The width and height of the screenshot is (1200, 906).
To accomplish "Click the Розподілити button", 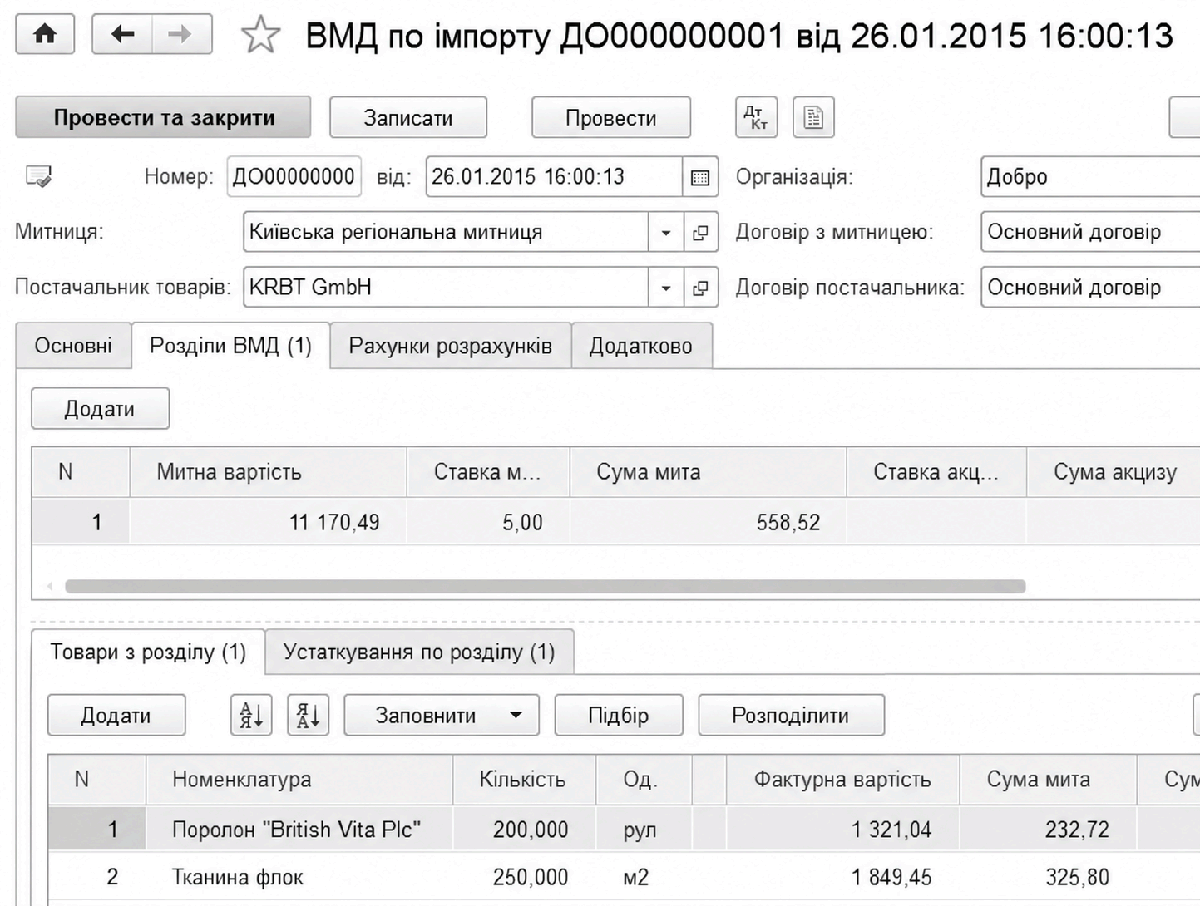I will coord(790,715).
